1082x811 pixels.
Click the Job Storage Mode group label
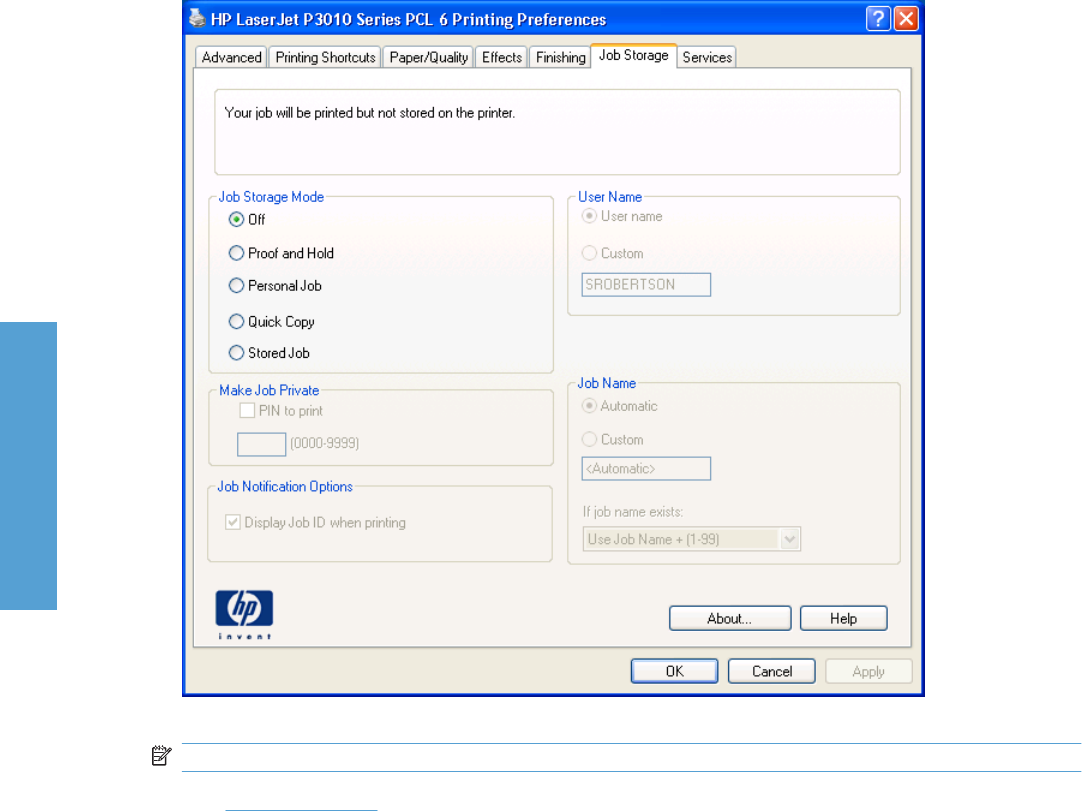[x=271, y=197]
